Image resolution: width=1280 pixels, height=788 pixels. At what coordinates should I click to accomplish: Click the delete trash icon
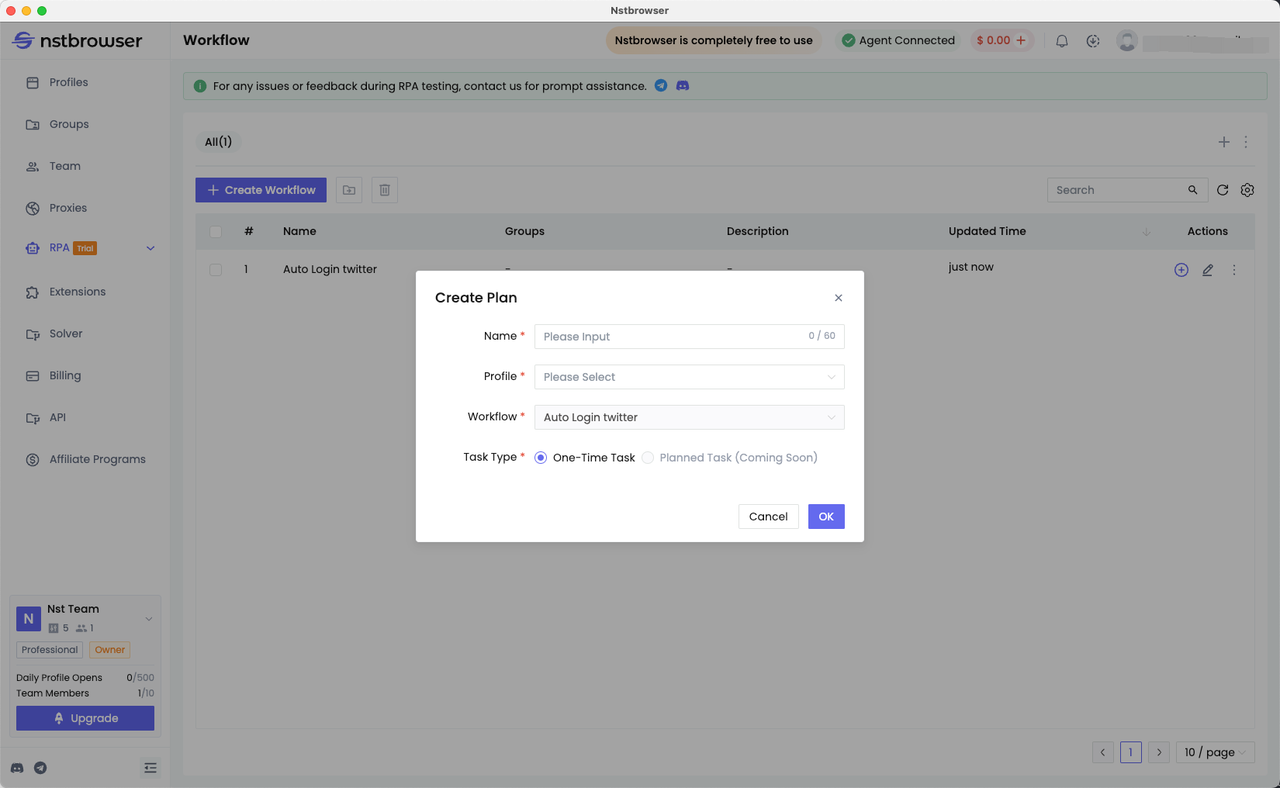pyautogui.click(x=385, y=190)
